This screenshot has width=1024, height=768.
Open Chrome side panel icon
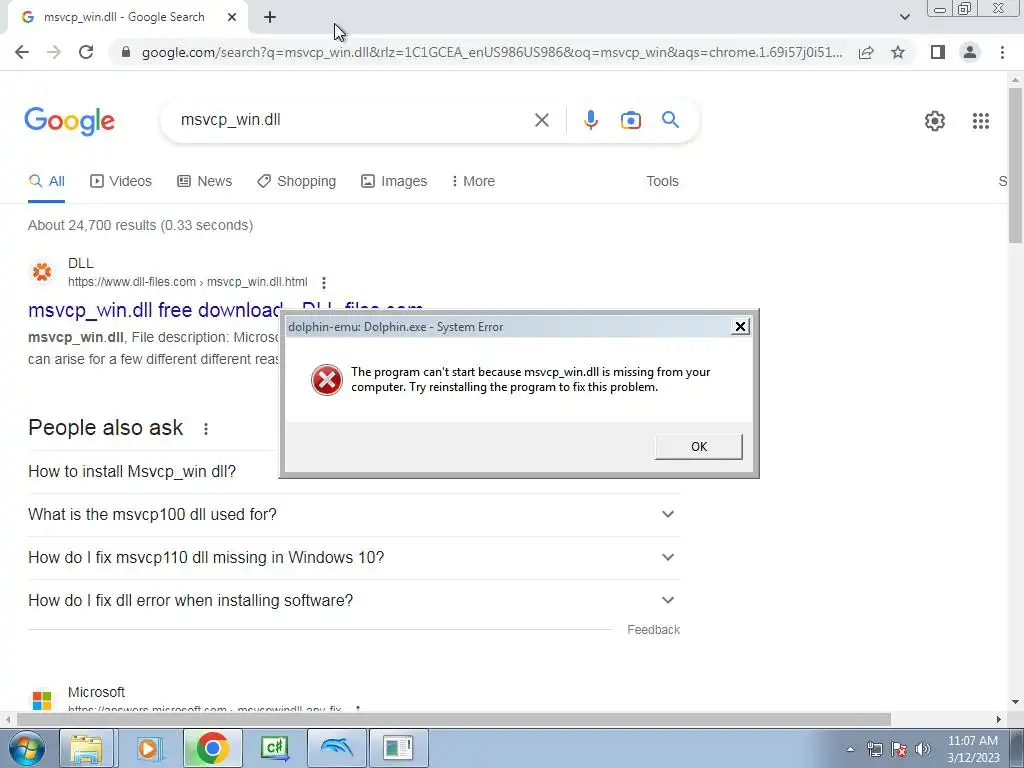tap(938, 52)
